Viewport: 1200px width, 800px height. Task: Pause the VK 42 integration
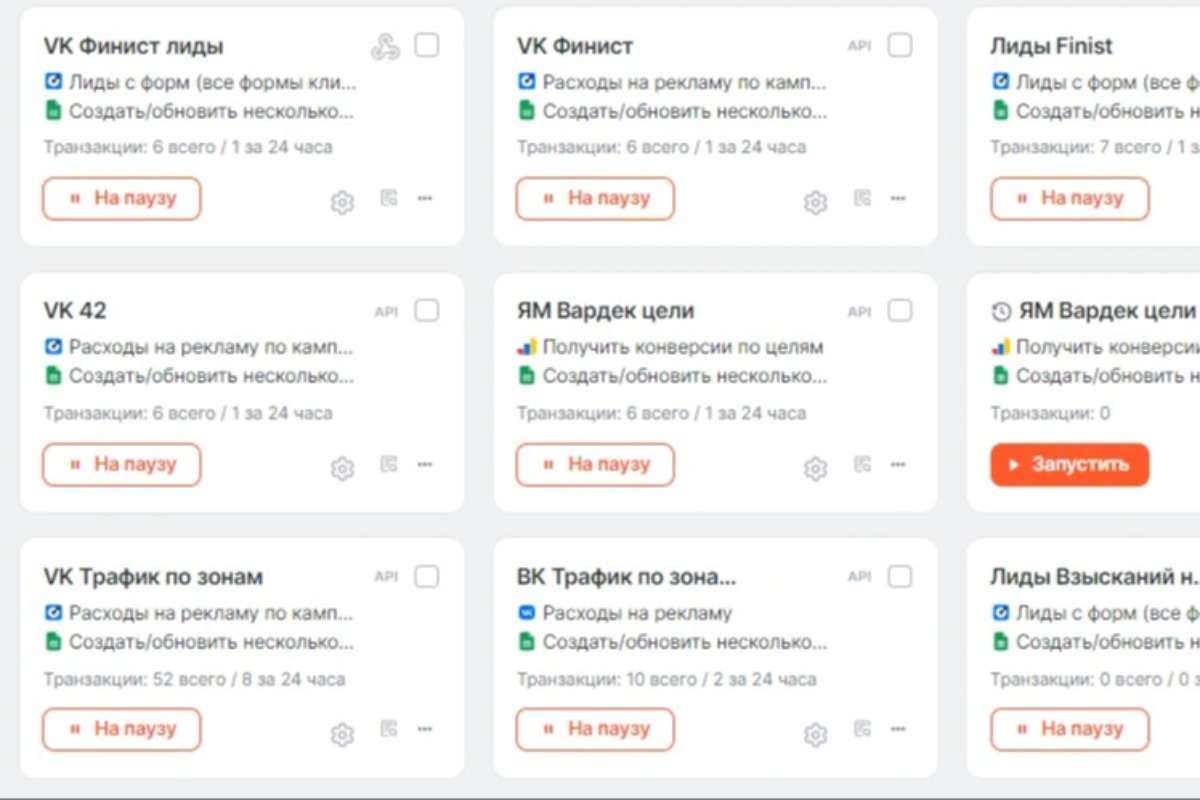pyautogui.click(x=122, y=465)
